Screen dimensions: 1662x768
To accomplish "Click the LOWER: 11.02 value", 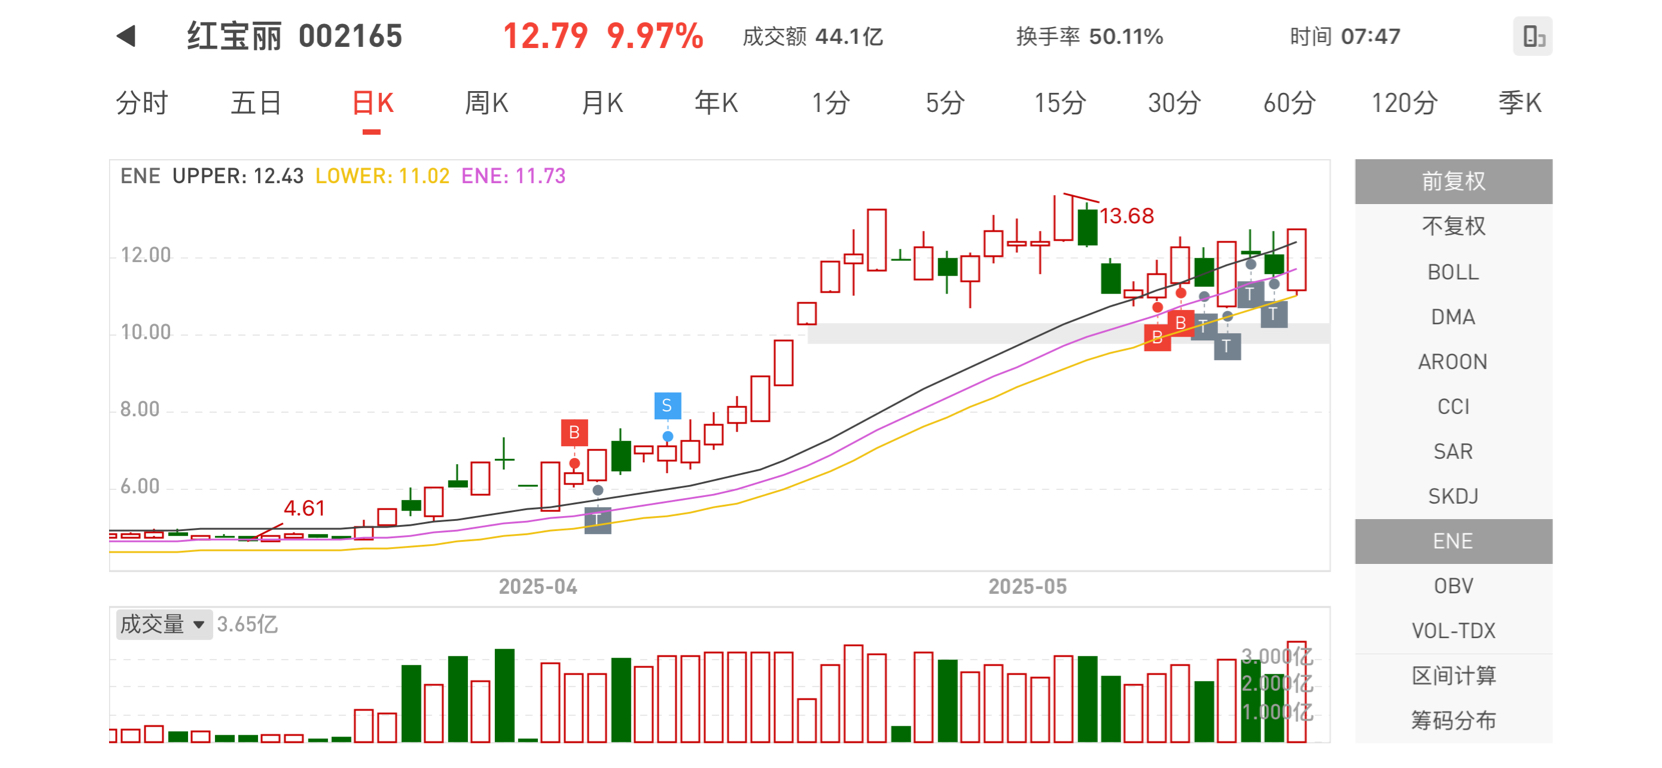I will (x=382, y=176).
